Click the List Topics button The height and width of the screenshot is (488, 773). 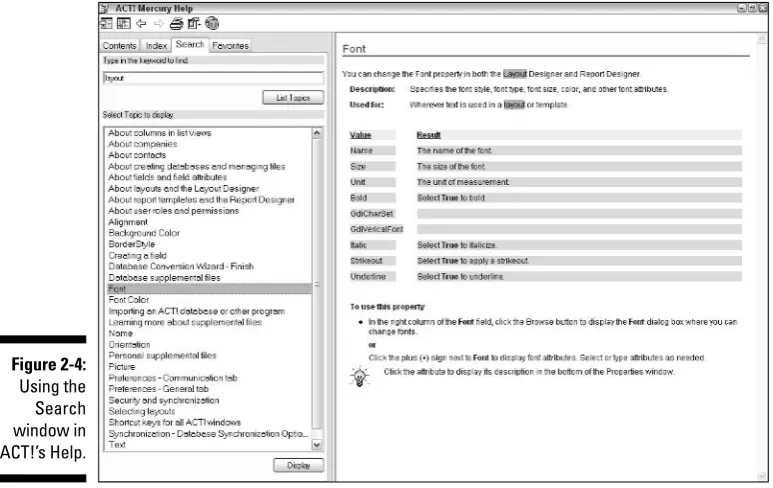point(293,98)
